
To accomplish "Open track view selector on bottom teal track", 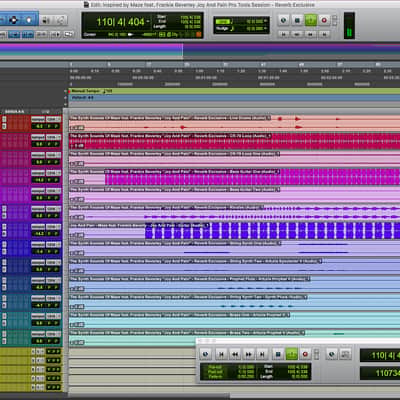I will (38, 334).
